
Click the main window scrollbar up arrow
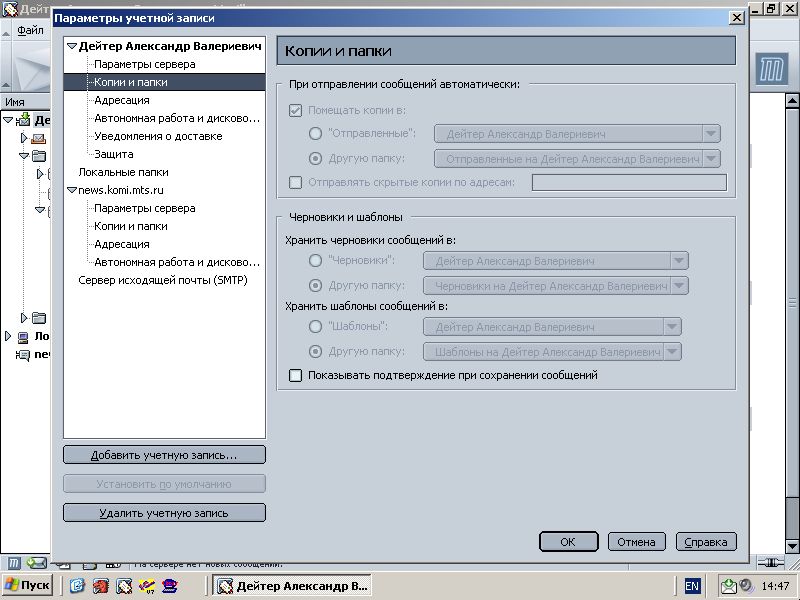[792, 101]
